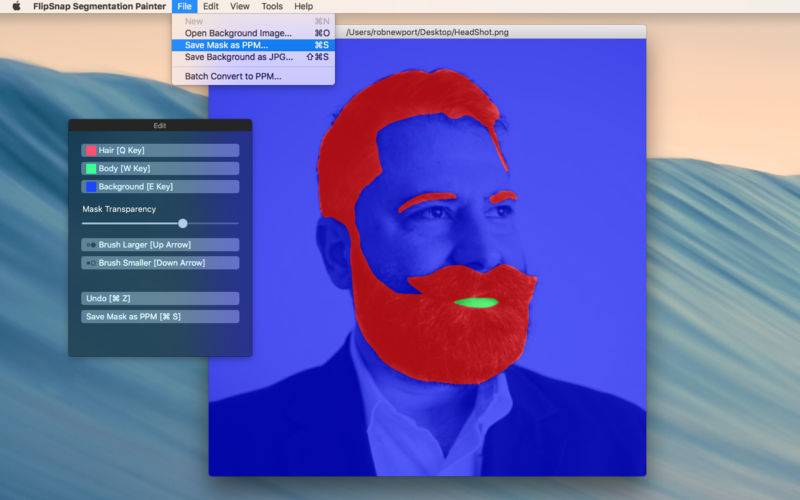
Task: Click the red Hair color swatch
Action: click(91, 150)
